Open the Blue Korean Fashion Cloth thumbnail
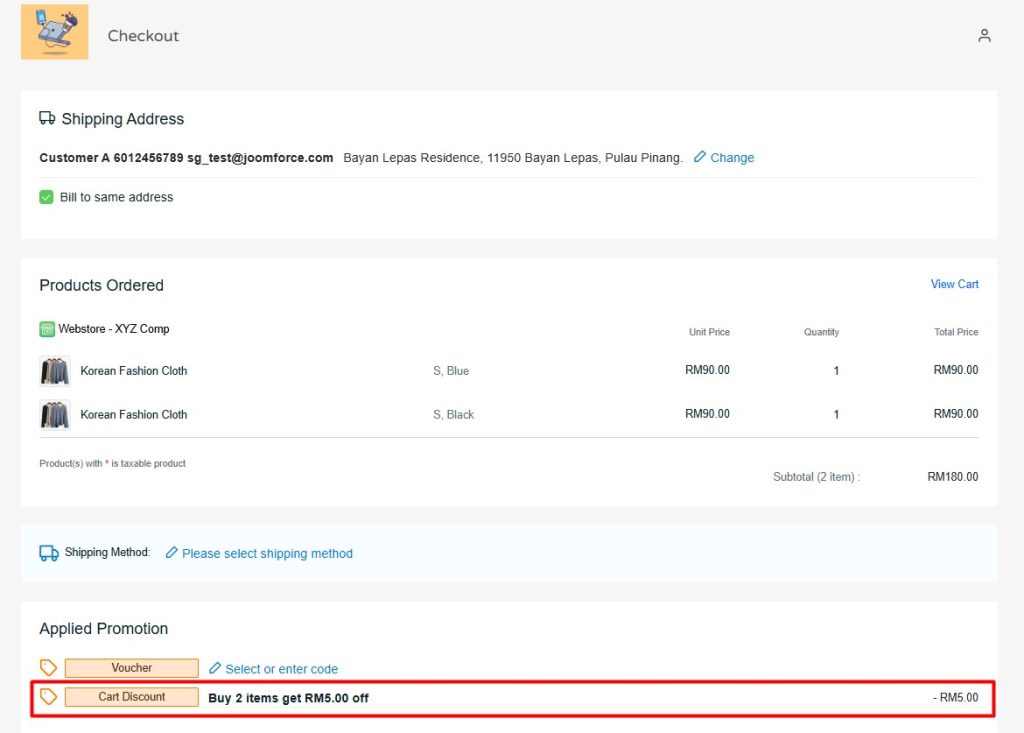Image resolution: width=1024 pixels, height=733 pixels. (55, 371)
